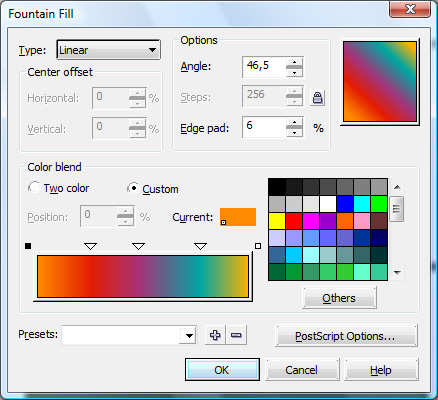This screenshot has height=400, width=438.
Task: Open the Presets dropdown list
Action: click(189, 335)
